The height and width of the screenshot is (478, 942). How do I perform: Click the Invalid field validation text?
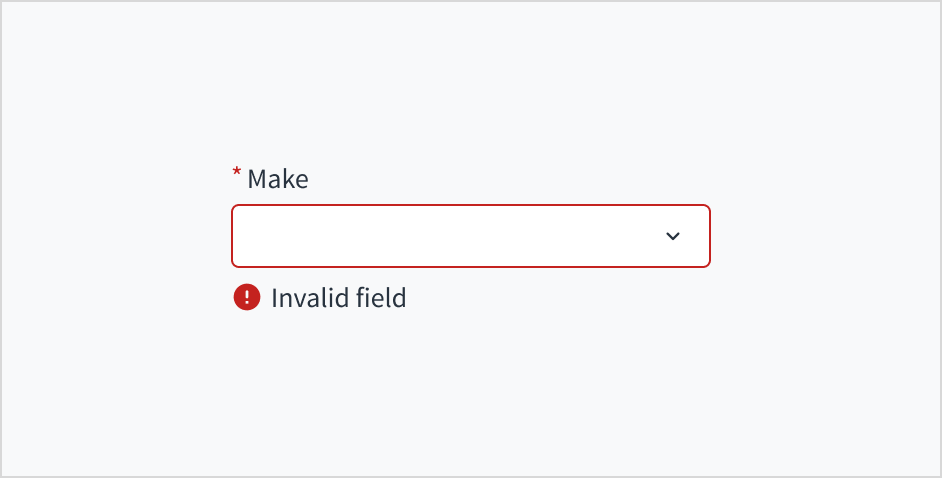pyautogui.click(x=338, y=298)
